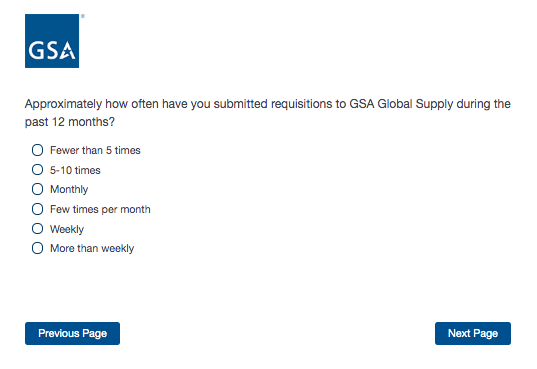Image resolution: width=537 pixels, height=369 pixels.
Task: Click the 'Fewer than 5 times' label text
Action: [95, 150]
